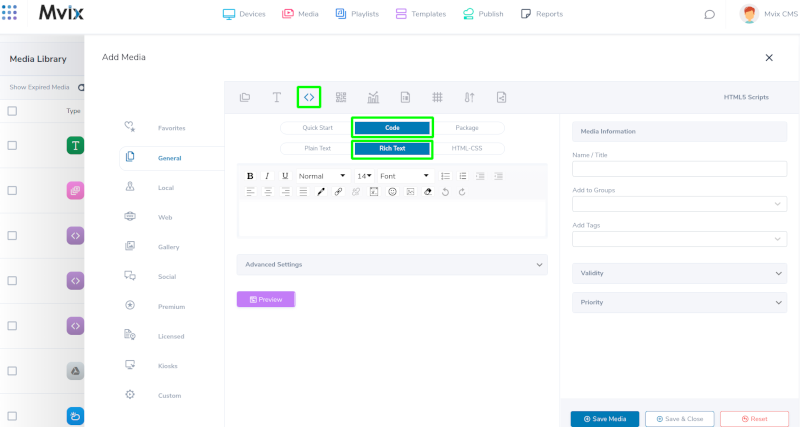
Task: Open the font size 14 dropdown
Action: [x=364, y=176]
